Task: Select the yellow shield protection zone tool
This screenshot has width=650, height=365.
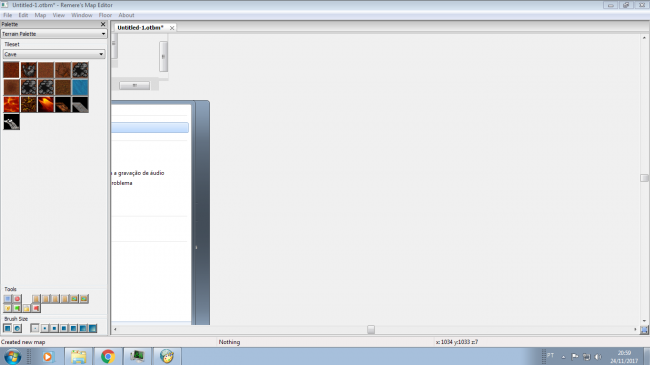Action: point(7,308)
